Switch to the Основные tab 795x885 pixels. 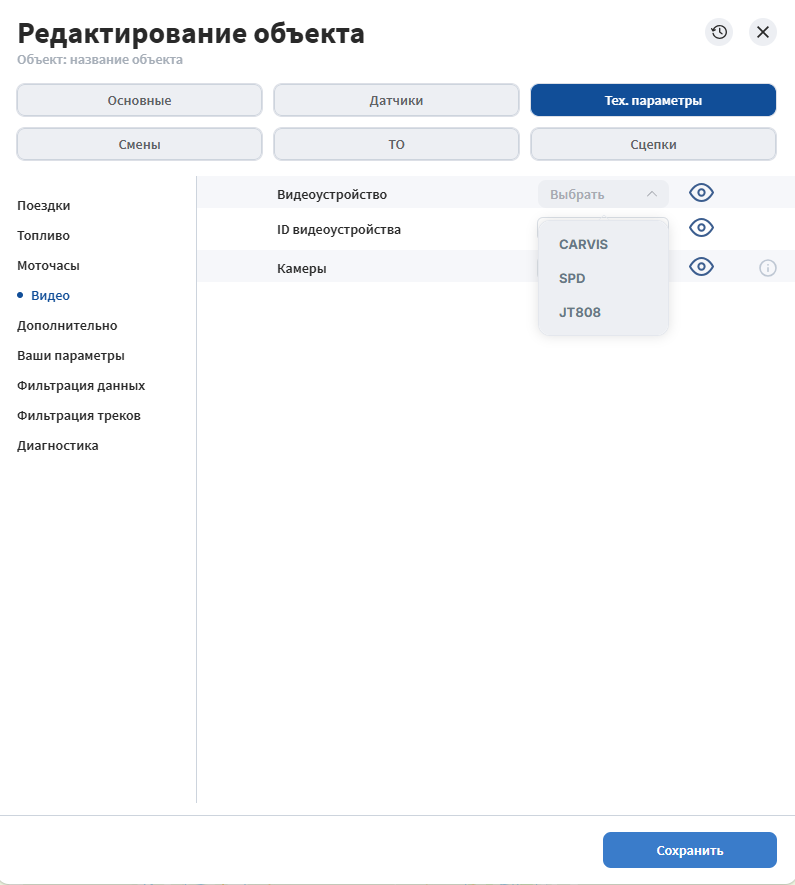[x=139, y=100]
